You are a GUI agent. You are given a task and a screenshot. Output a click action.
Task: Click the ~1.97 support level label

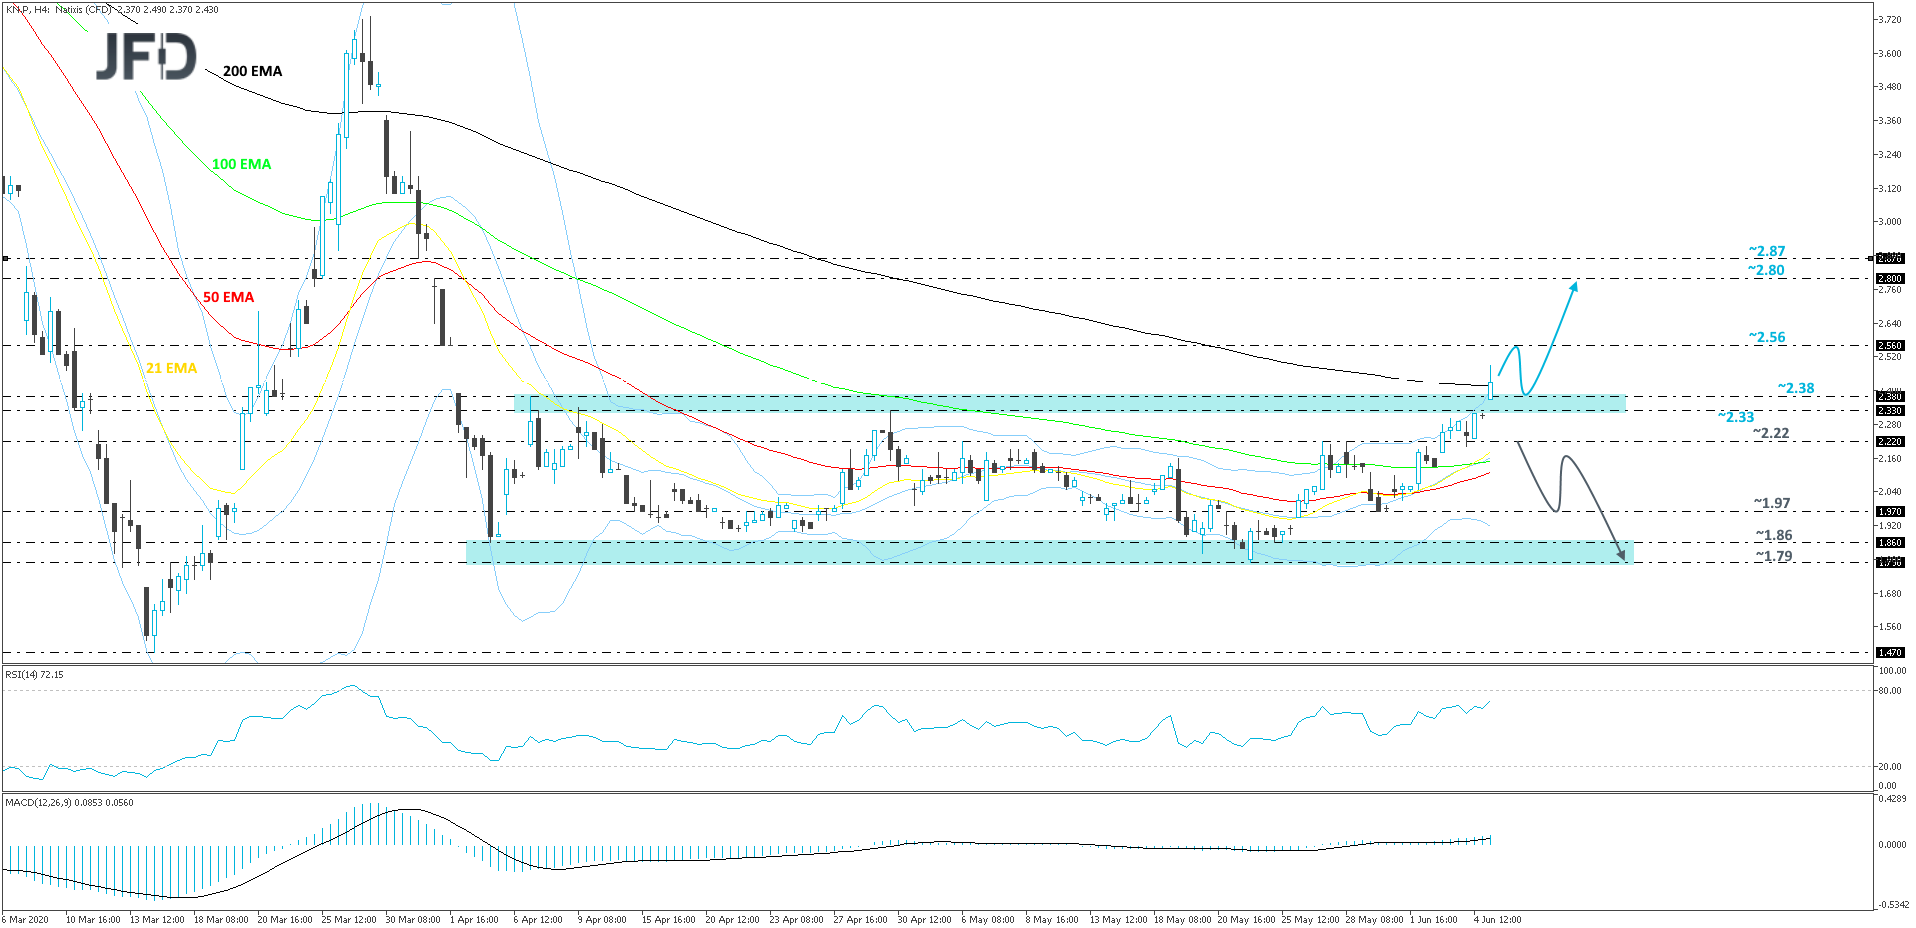(x=1771, y=503)
